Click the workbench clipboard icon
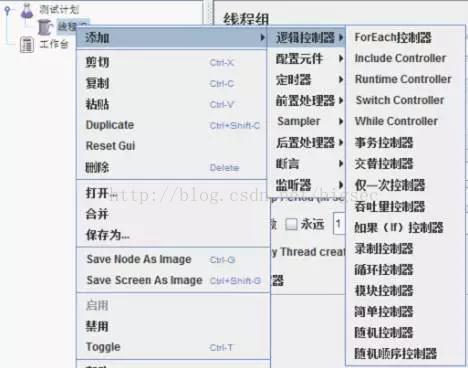Screen dimensions: 468x368 (27, 45)
